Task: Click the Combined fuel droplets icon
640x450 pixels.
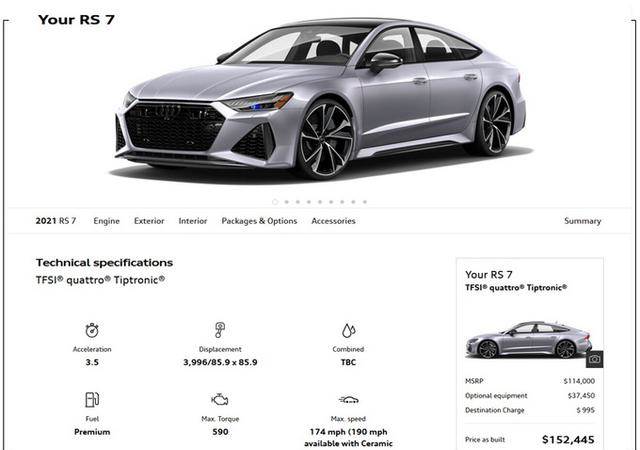Action: pyautogui.click(x=348, y=330)
